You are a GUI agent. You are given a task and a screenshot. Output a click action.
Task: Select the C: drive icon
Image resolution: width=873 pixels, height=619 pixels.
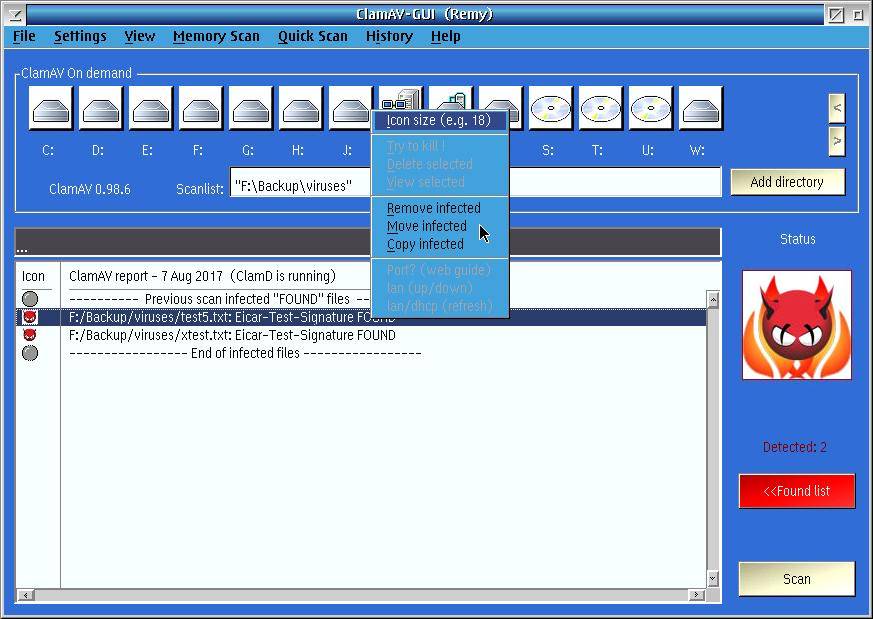pos(51,109)
